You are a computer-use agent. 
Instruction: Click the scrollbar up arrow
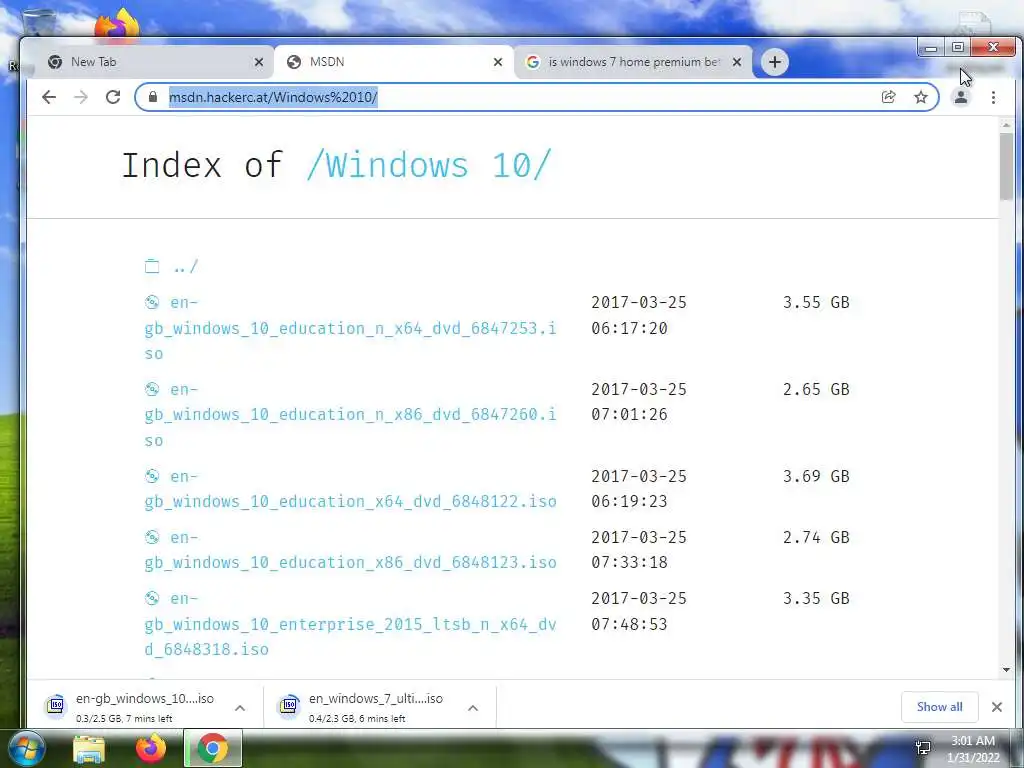1006,124
